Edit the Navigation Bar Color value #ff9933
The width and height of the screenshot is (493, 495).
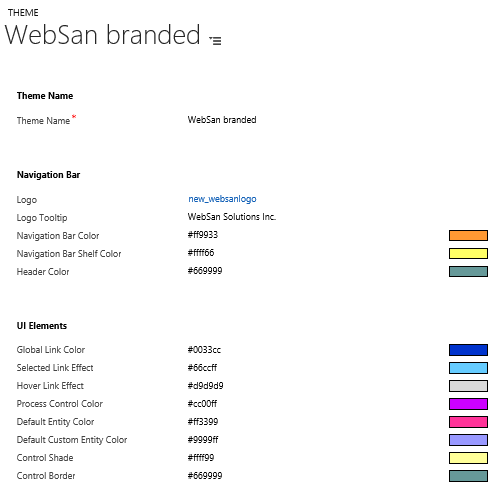(x=203, y=235)
